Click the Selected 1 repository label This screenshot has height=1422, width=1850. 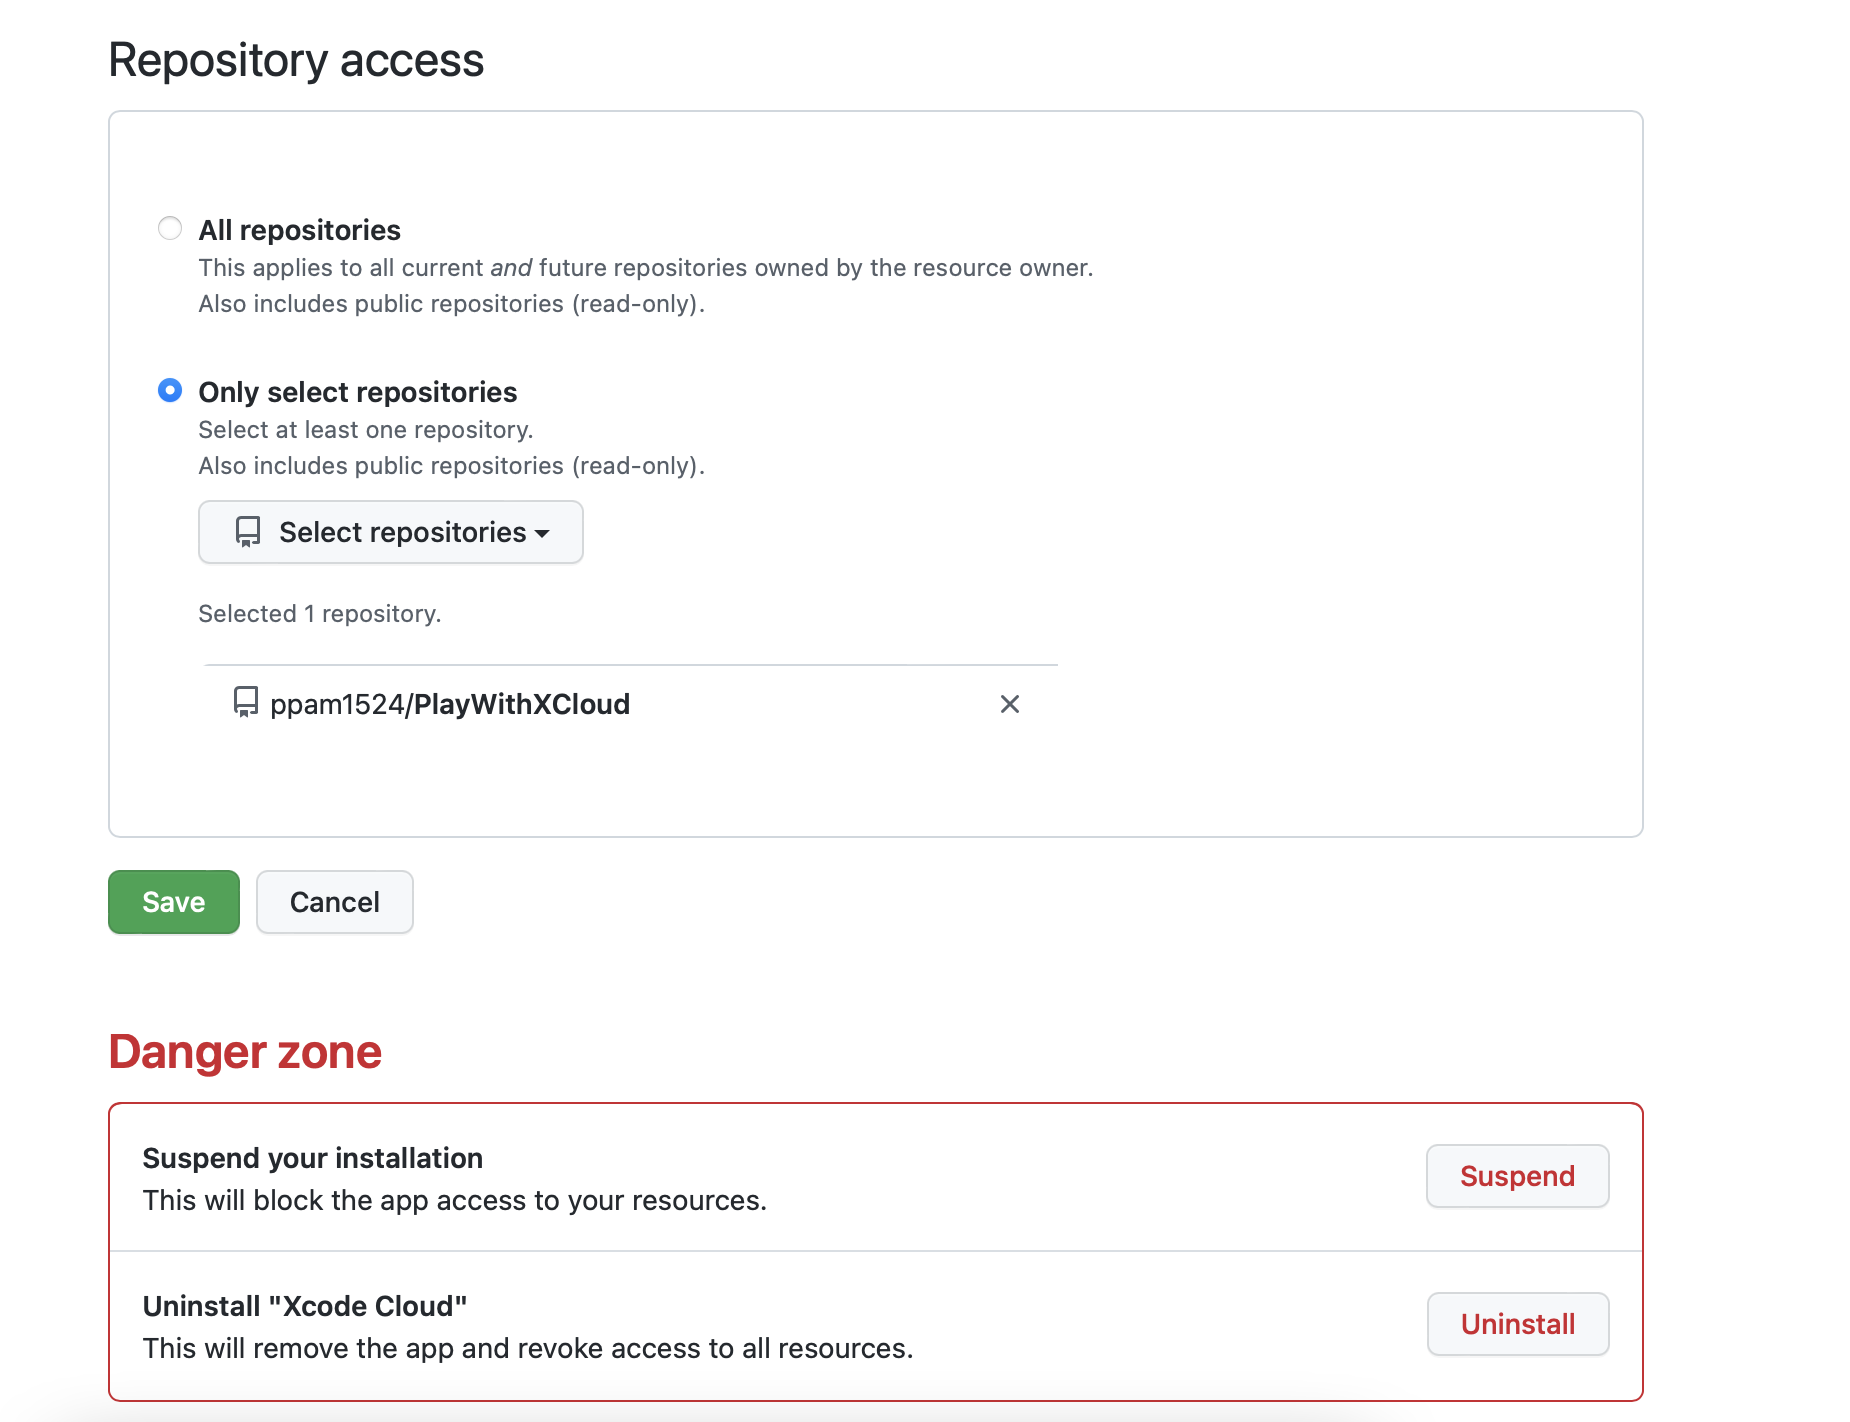320,613
